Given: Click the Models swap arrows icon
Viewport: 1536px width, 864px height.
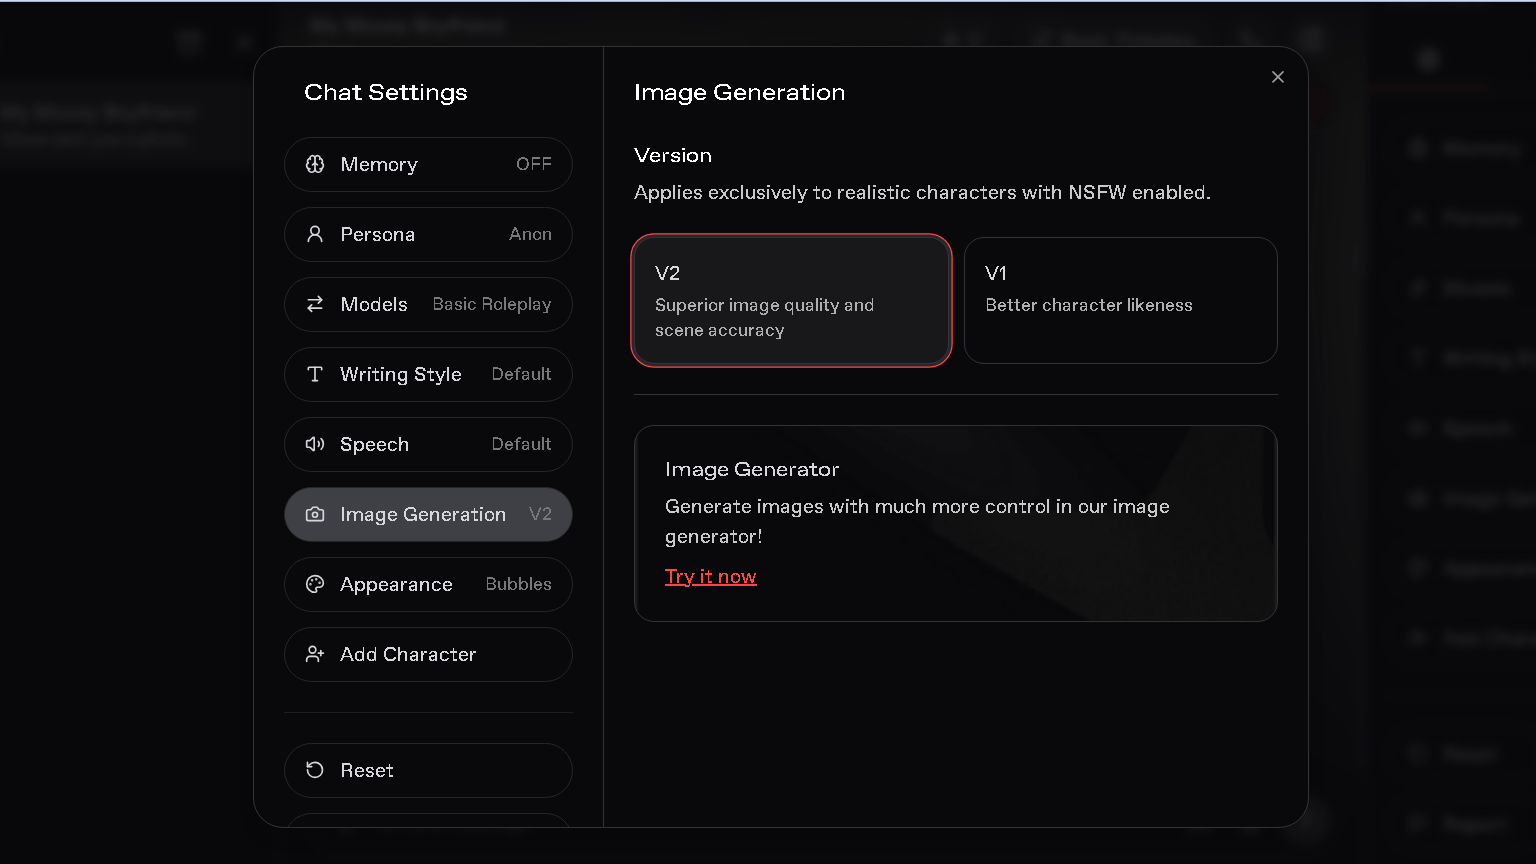Looking at the screenshot, I should click(315, 304).
